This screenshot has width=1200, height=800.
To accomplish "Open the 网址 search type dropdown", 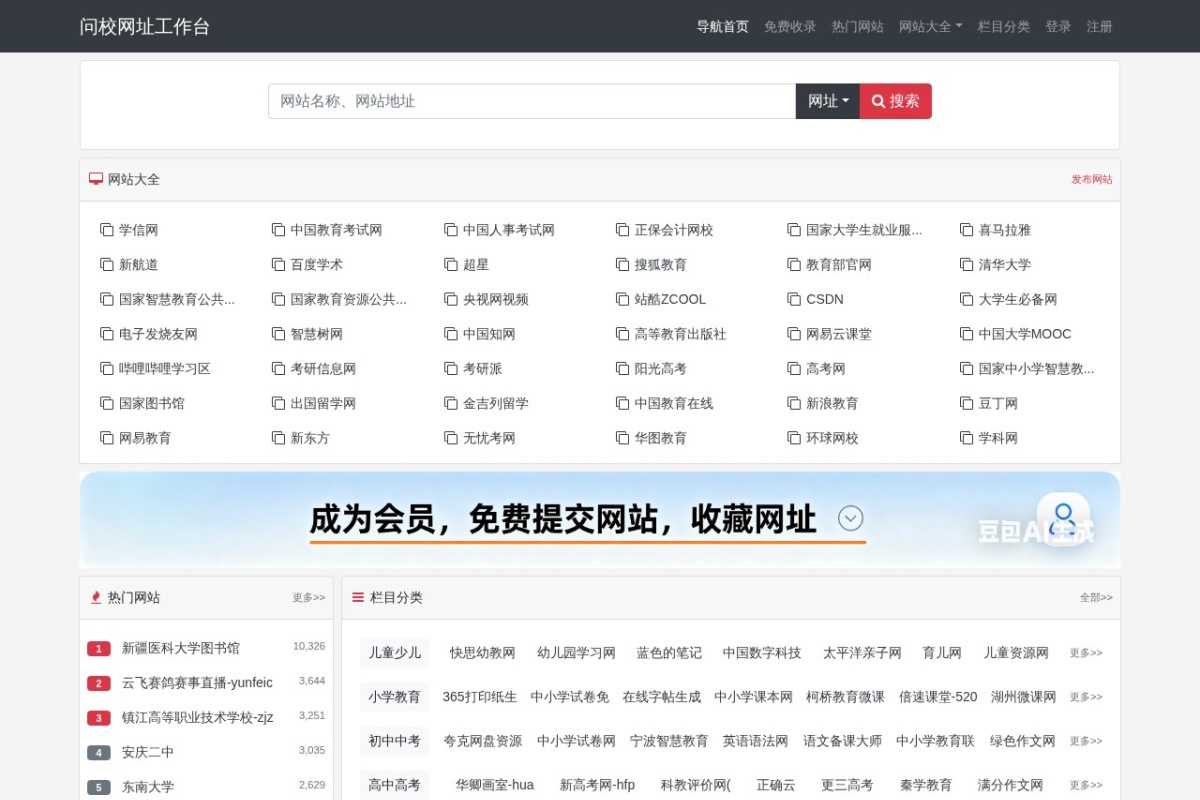I will tap(828, 101).
